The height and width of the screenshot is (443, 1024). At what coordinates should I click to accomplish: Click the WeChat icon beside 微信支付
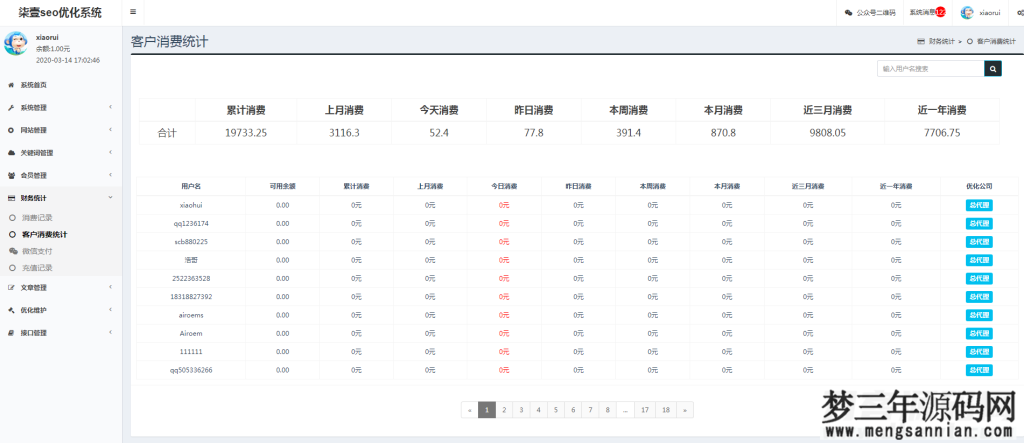click(x=13, y=251)
